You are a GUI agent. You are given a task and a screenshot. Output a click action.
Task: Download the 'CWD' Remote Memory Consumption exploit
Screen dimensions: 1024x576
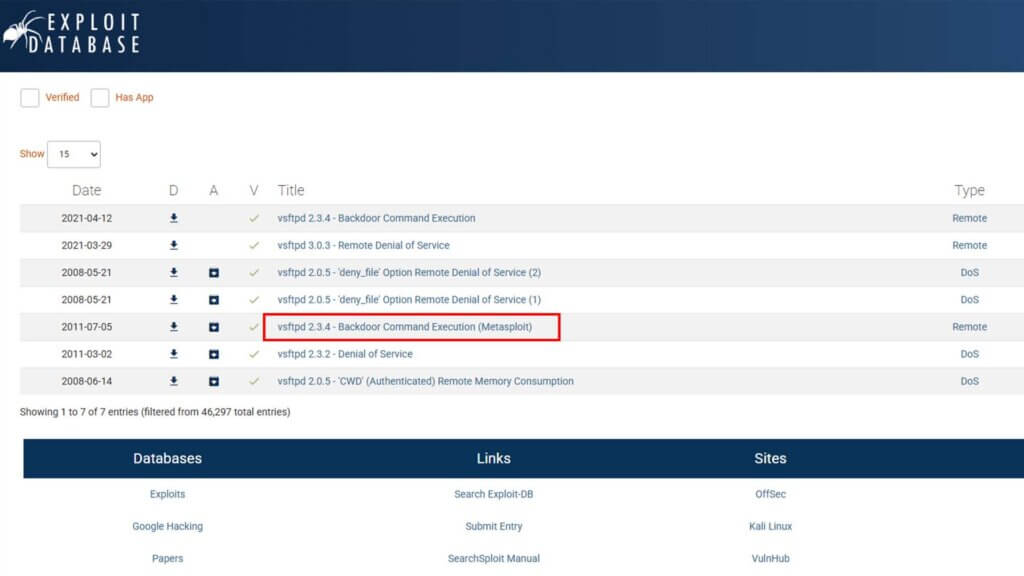click(x=174, y=381)
